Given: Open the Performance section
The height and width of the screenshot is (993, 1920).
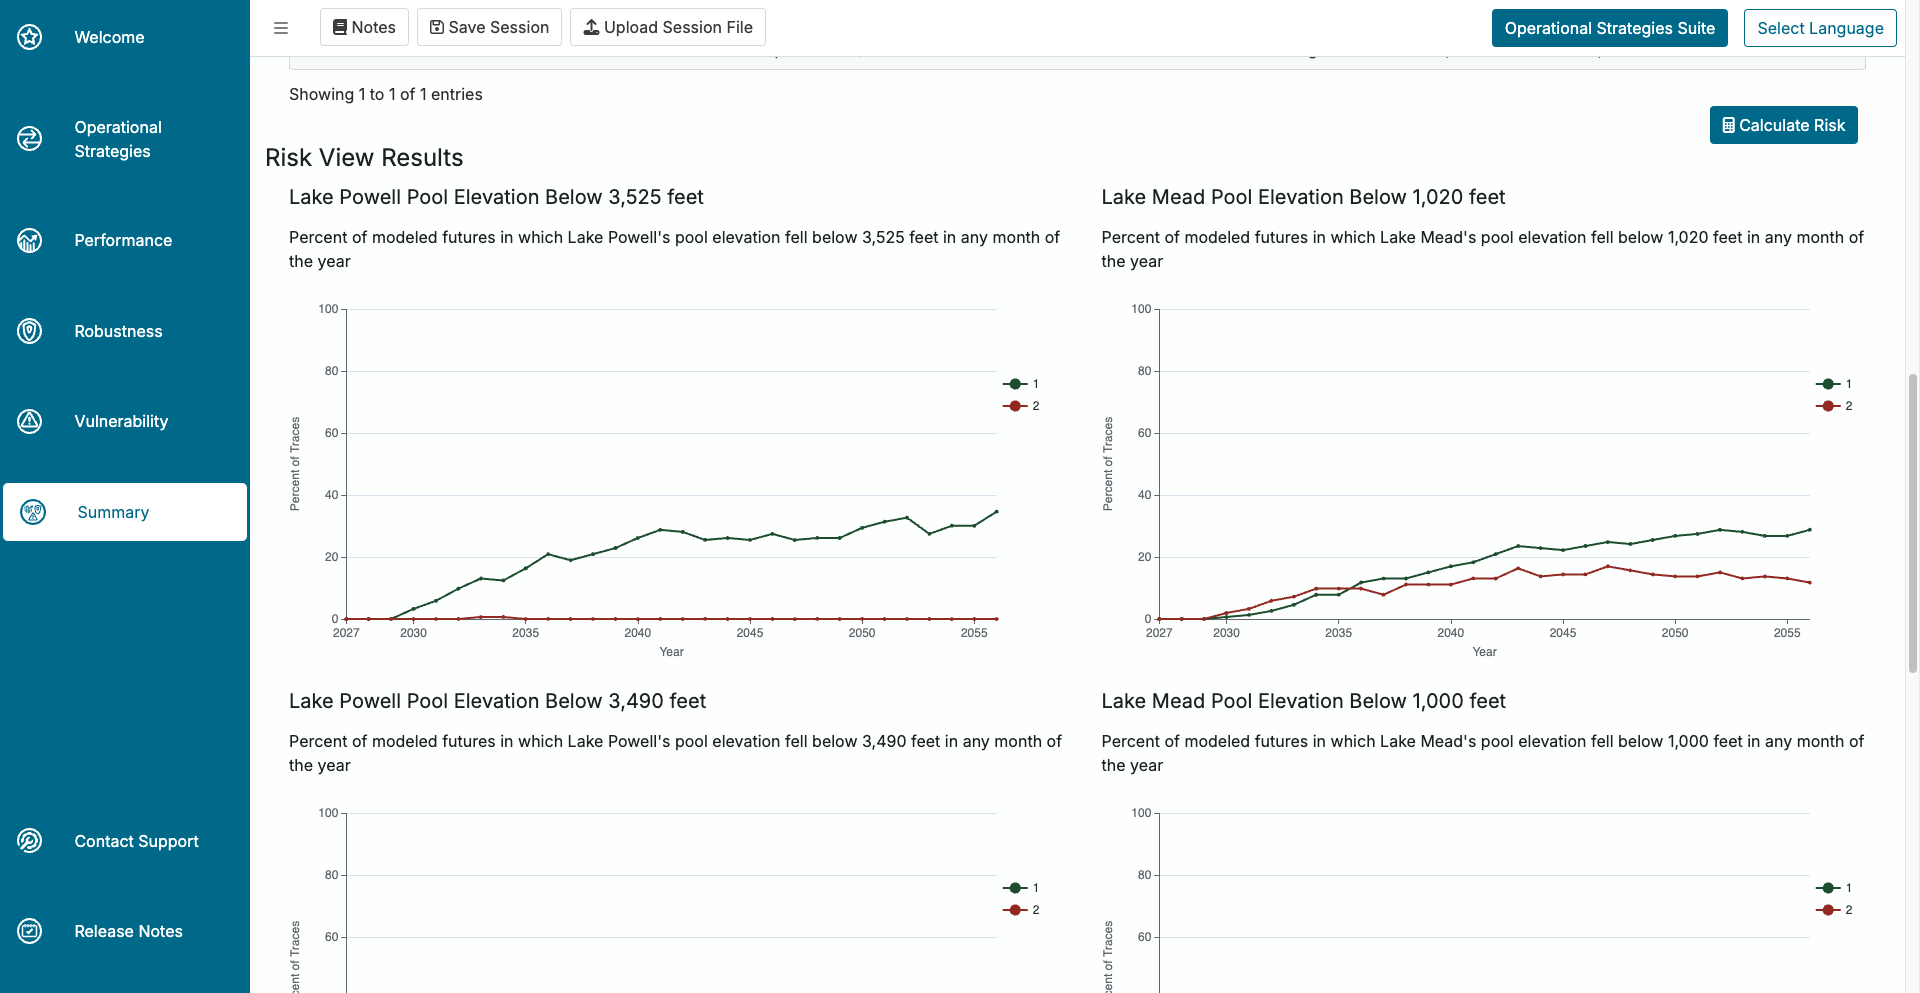Looking at the screenshot, I should point(123,240).
